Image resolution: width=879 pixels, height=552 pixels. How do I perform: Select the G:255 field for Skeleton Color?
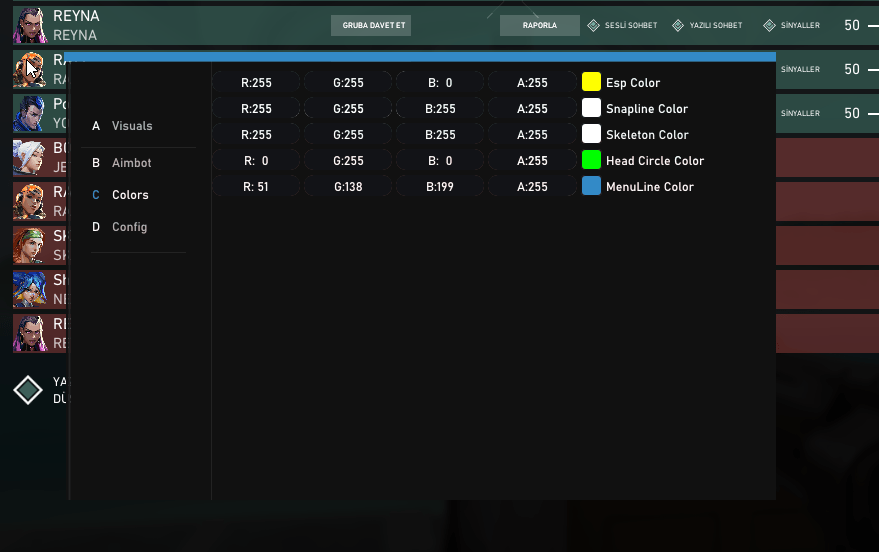click(x=348, y=134)
